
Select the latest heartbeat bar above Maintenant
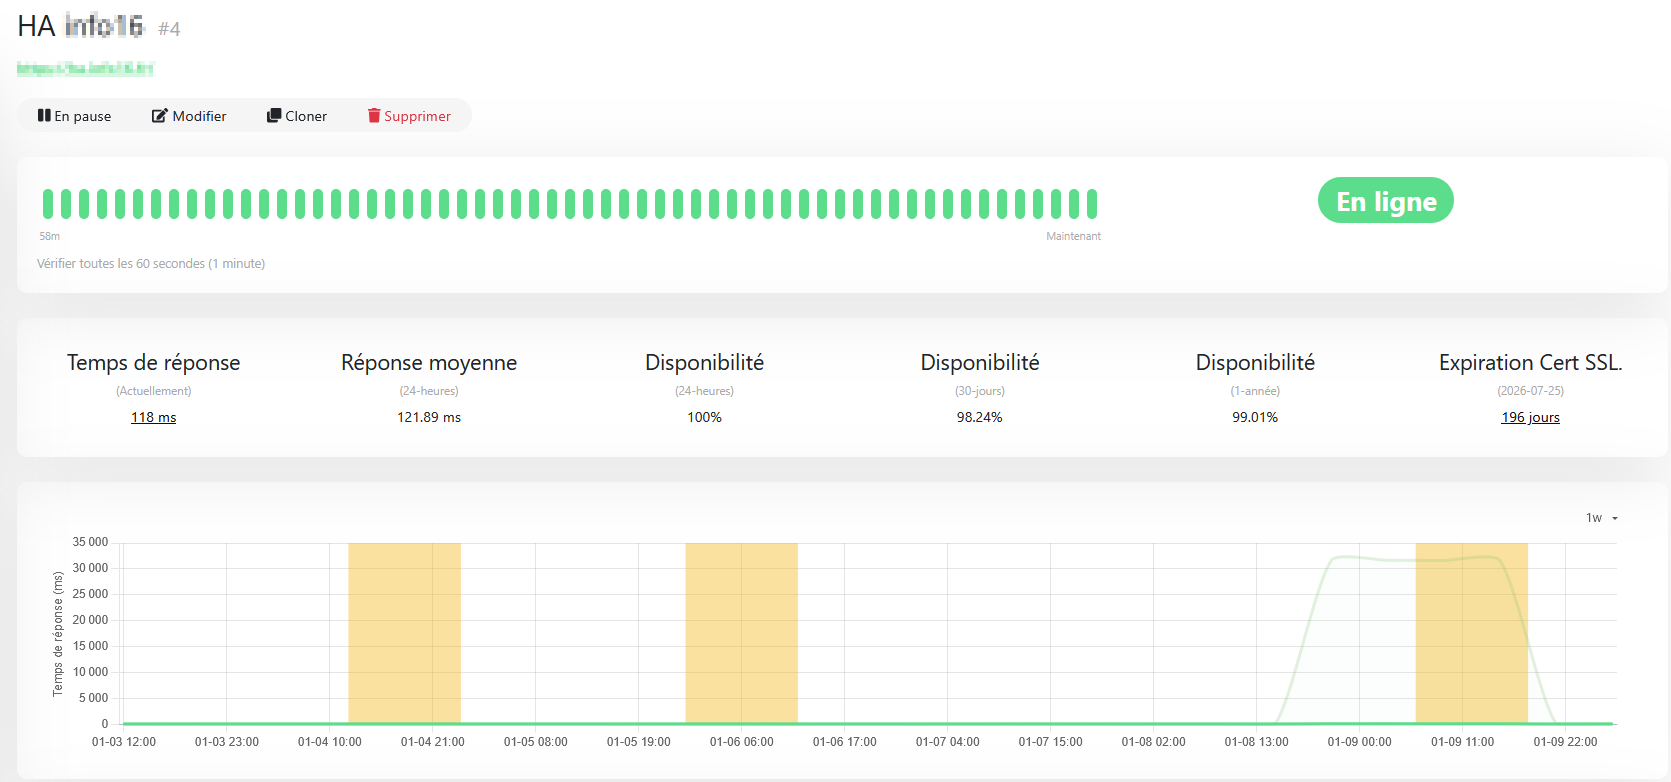tap(1092, 204)
